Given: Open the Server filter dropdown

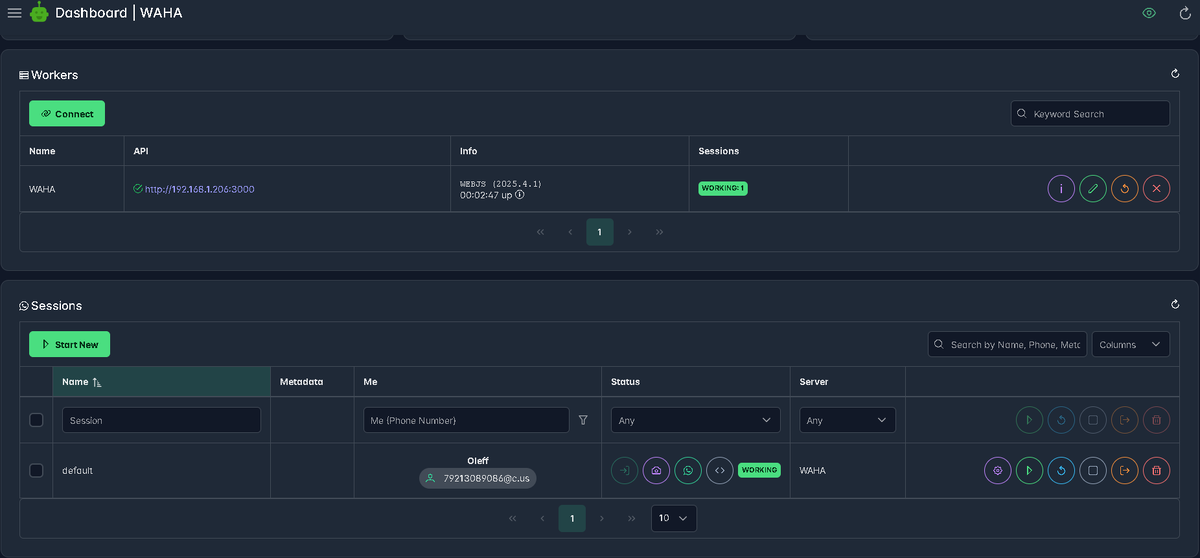Looking at the screenshot, I should coord(847,420).
